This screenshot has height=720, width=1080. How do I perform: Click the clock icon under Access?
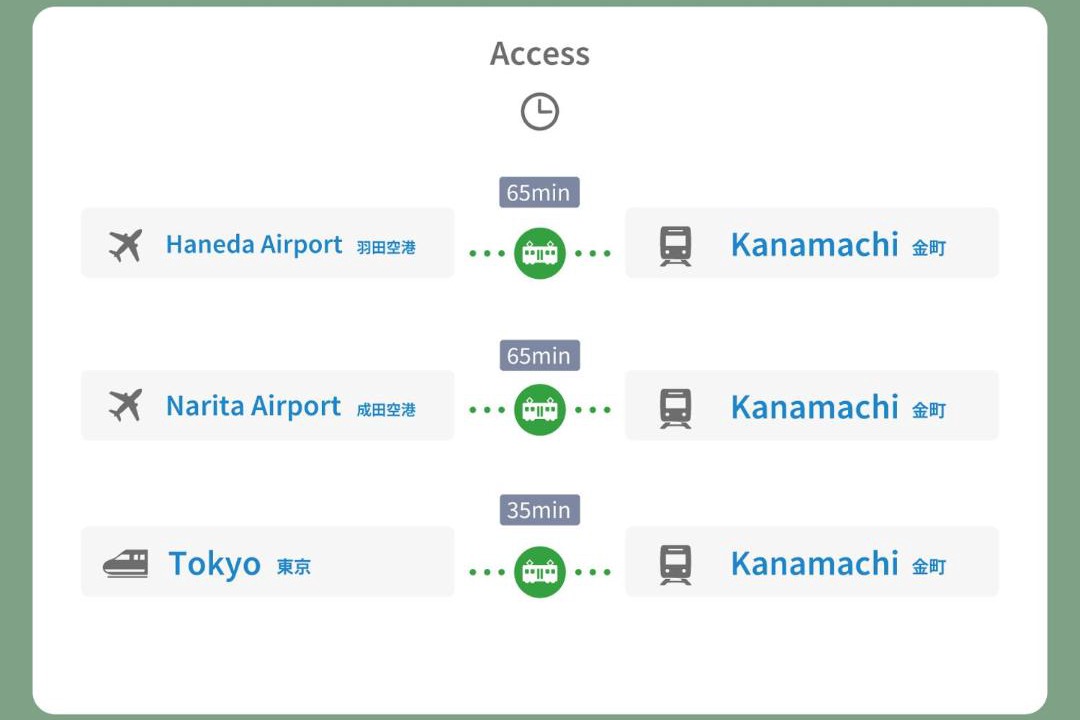(x=540, y=111)
